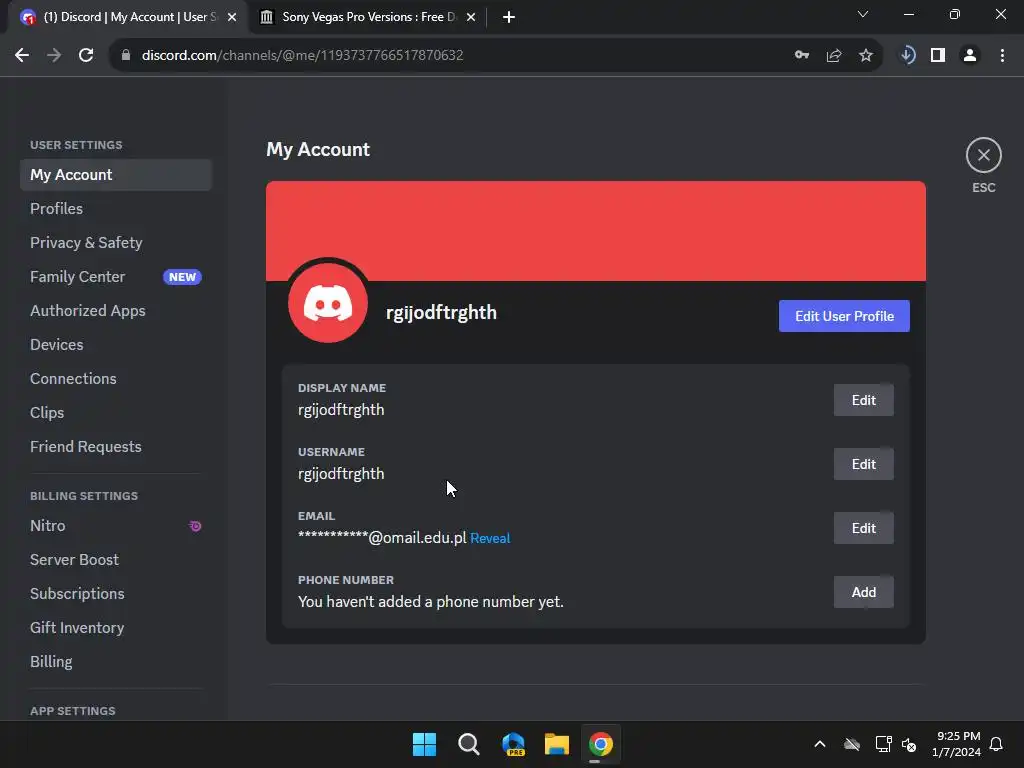Click the address bar URL

pyautogui.click(x=302, y=56)
